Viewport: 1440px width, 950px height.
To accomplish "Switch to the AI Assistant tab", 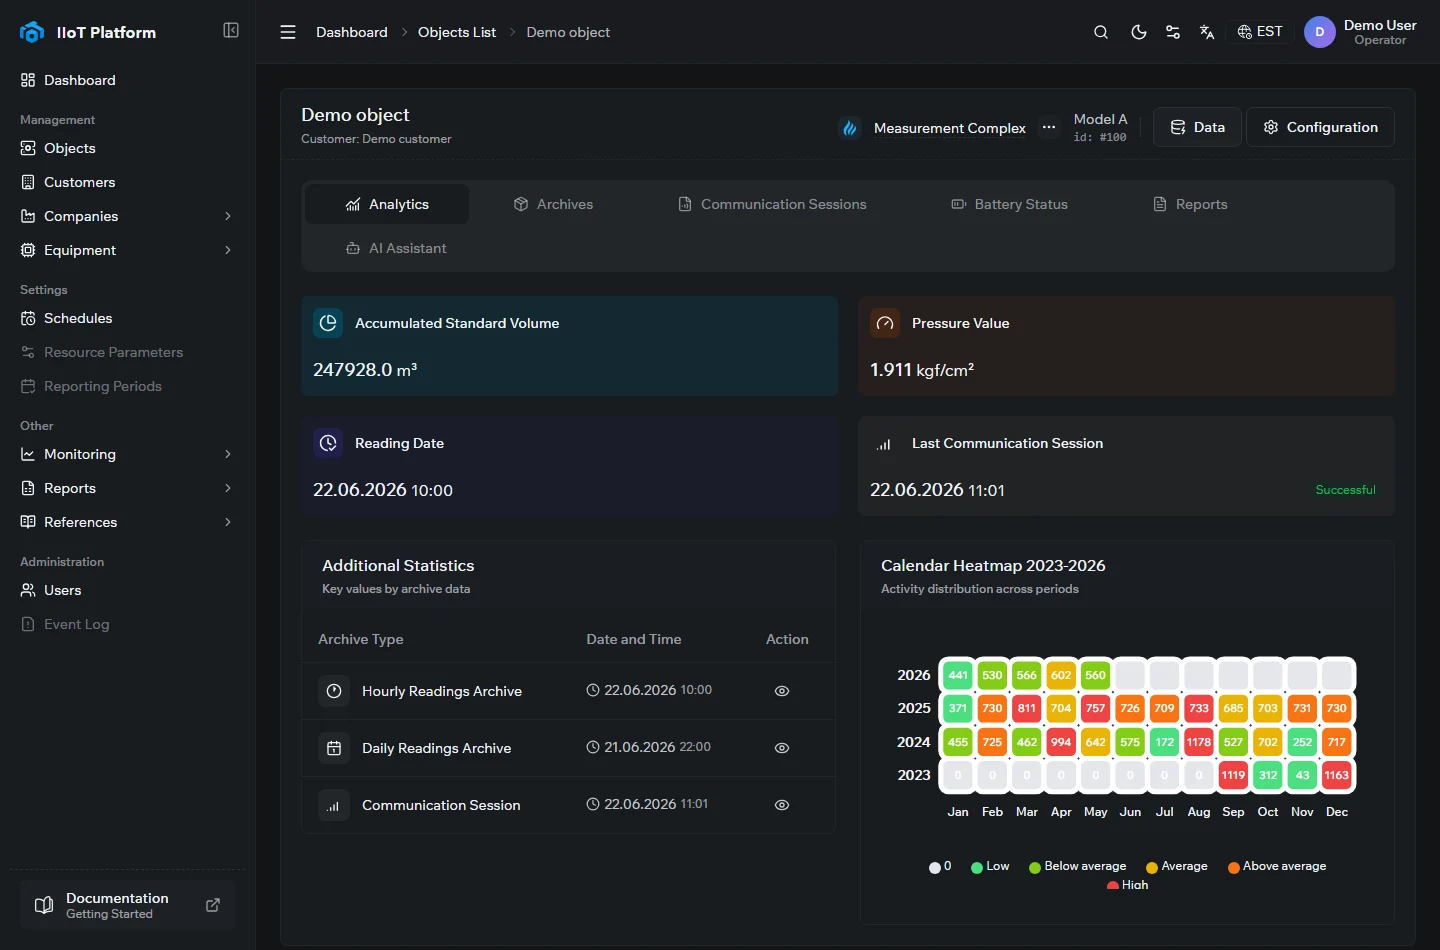I will (396, 248).
